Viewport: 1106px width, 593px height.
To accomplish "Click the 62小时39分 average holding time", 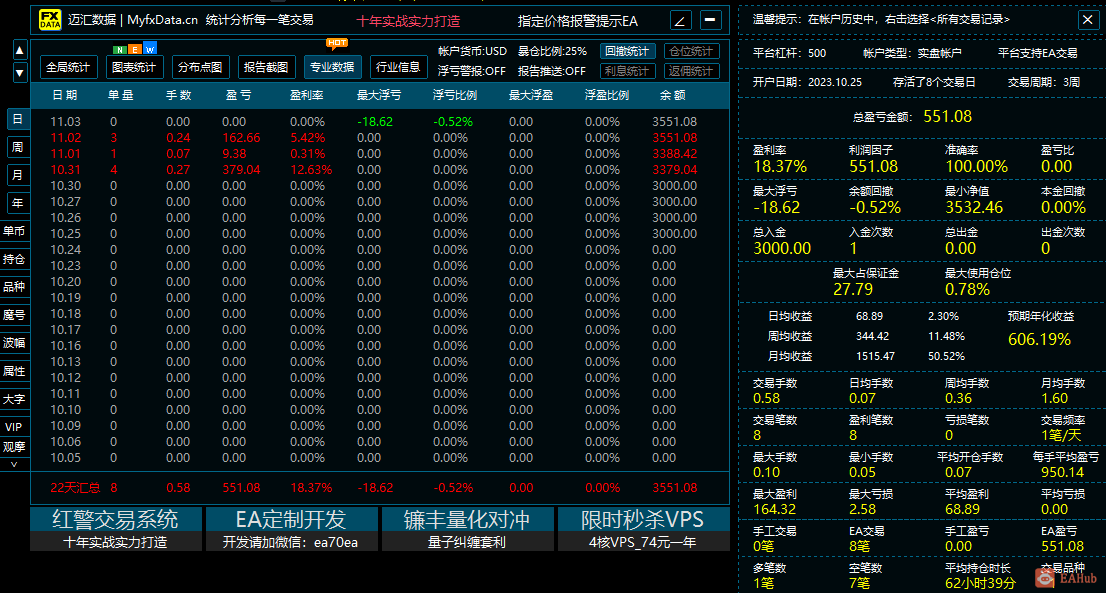I will [980, 583].
